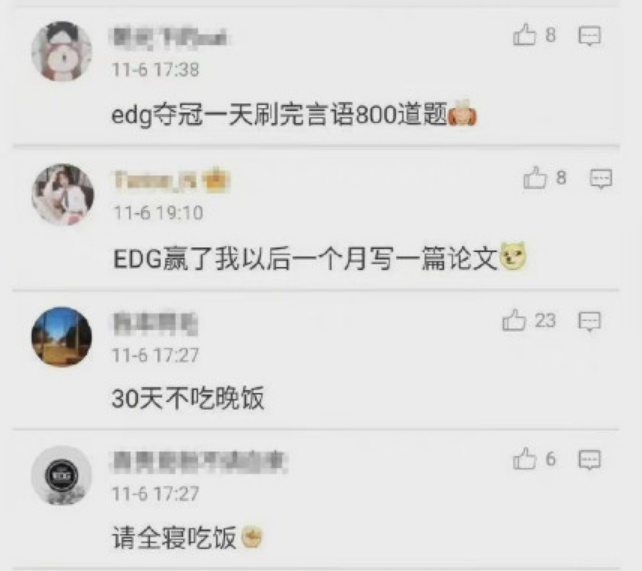Screen dimensions: 642x571
Task: Open the road landscape avatar profile
Action: 62,336
